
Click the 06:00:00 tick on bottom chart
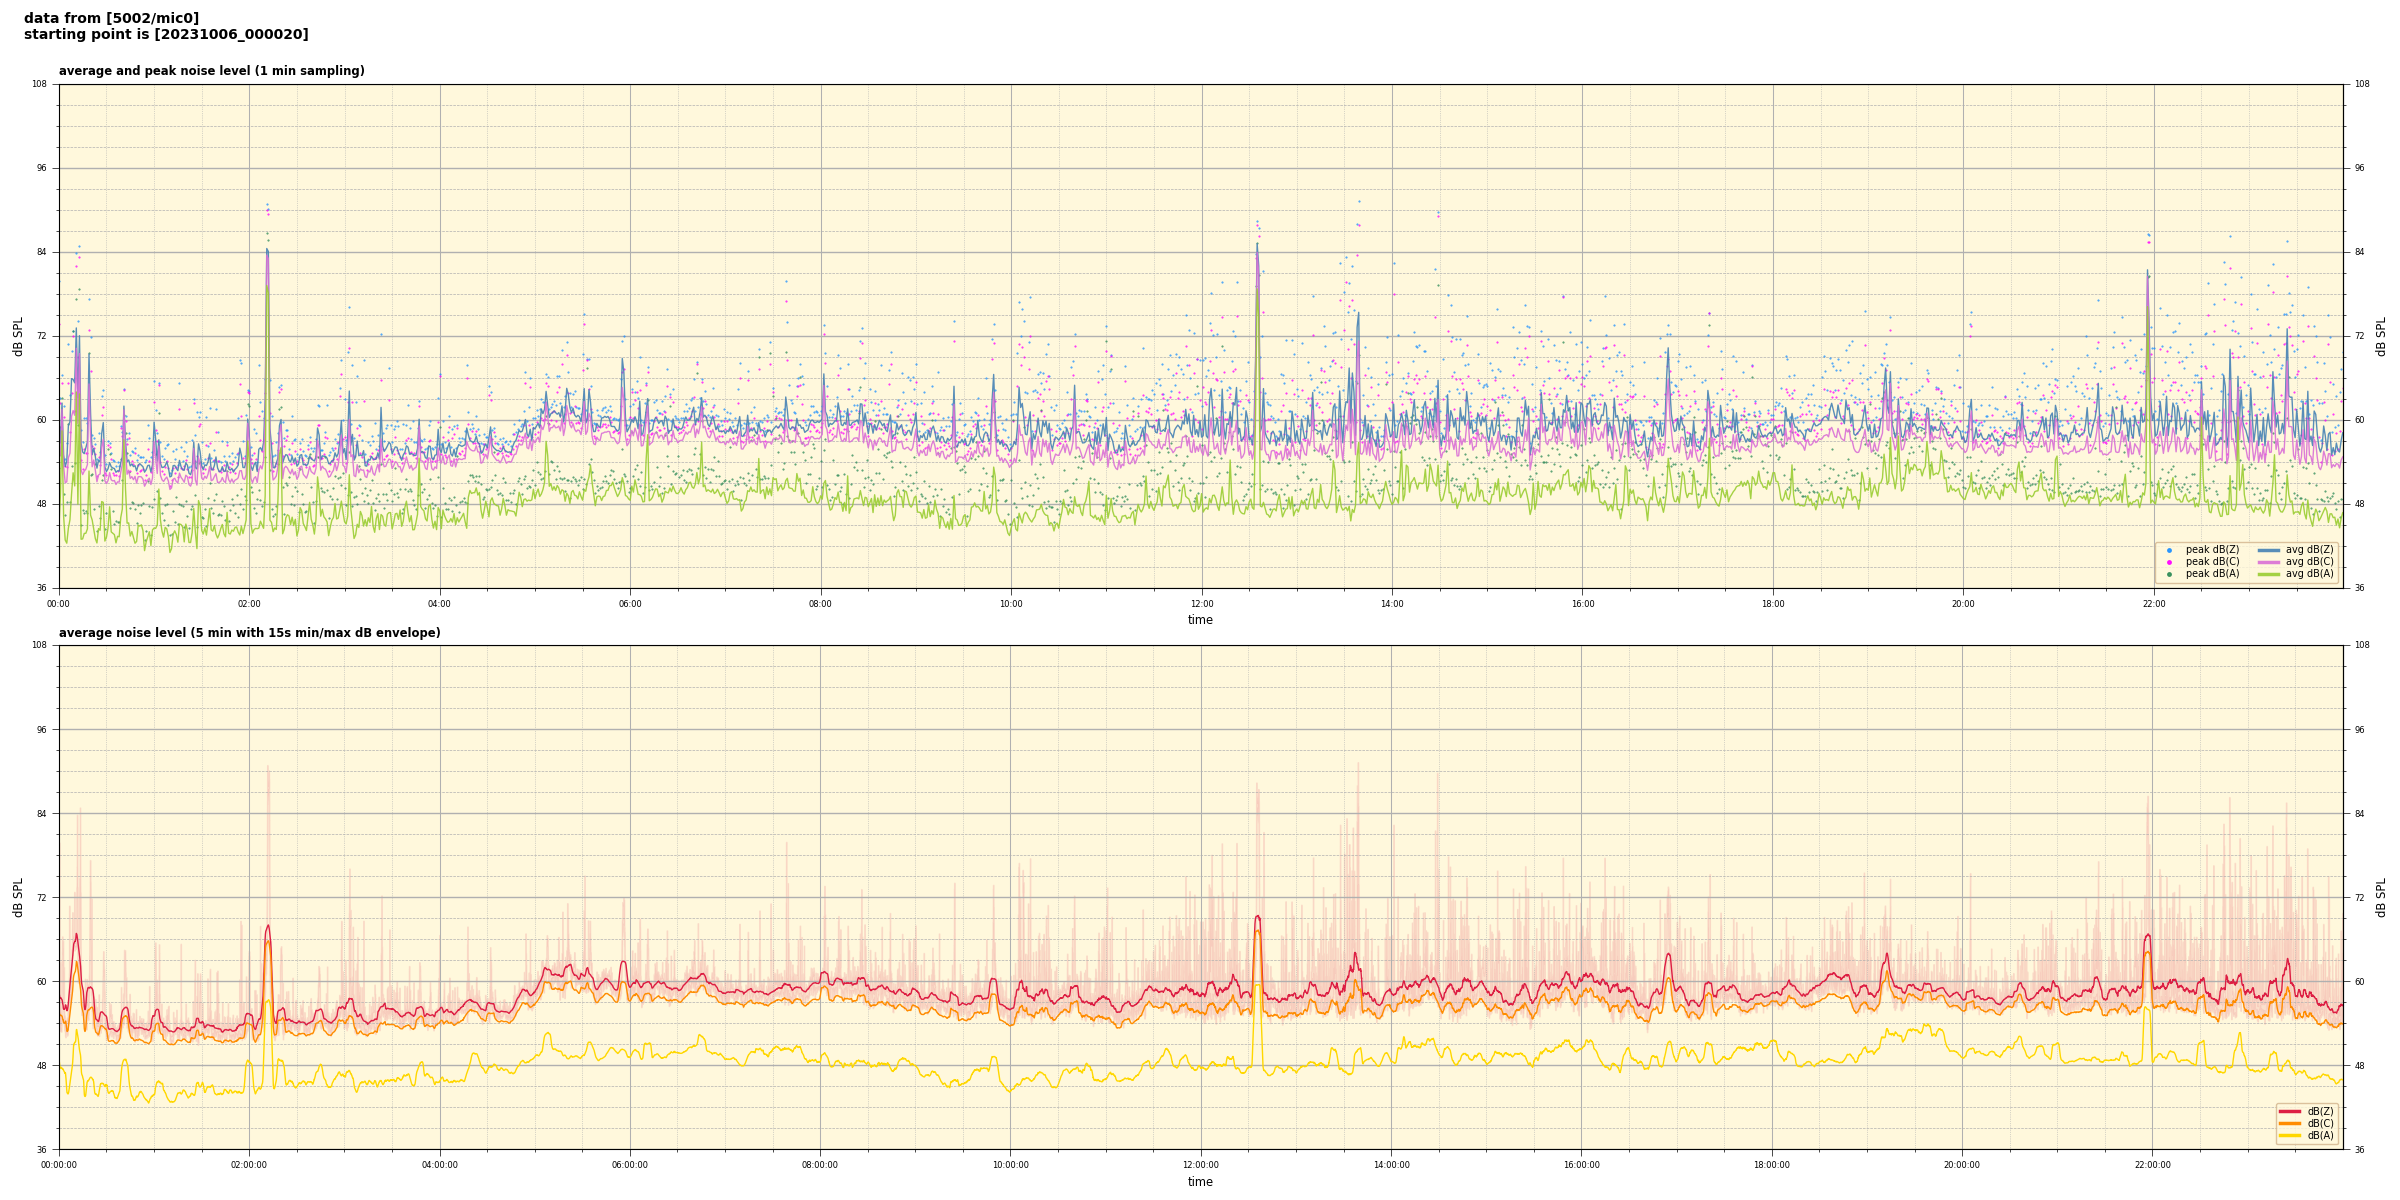630,1165
